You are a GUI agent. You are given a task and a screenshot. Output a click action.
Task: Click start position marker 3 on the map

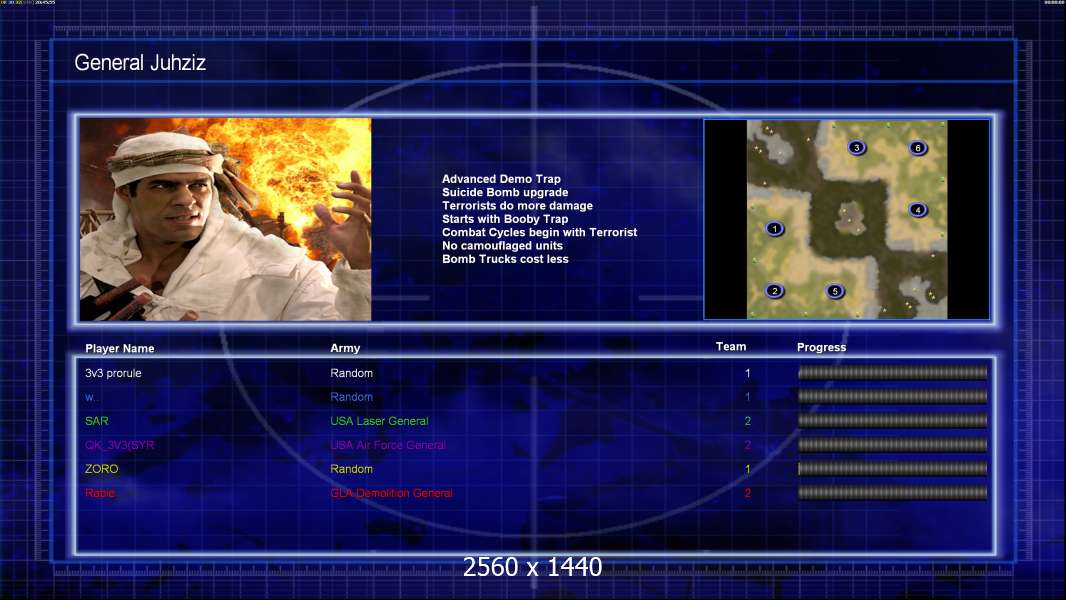point(857,147)
